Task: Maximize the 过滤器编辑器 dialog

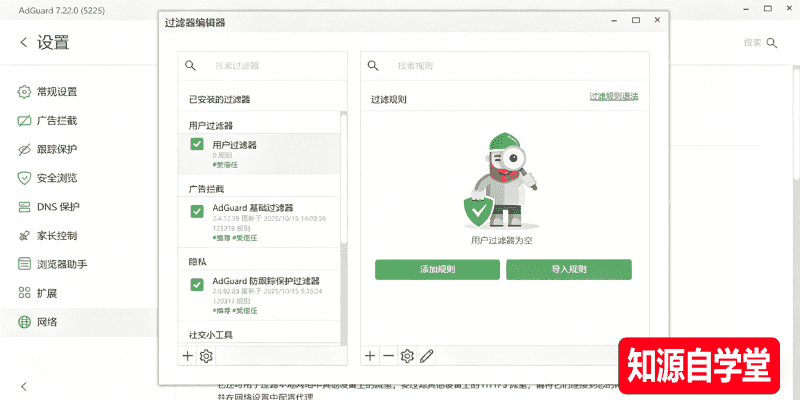Action: click(636, 20)
